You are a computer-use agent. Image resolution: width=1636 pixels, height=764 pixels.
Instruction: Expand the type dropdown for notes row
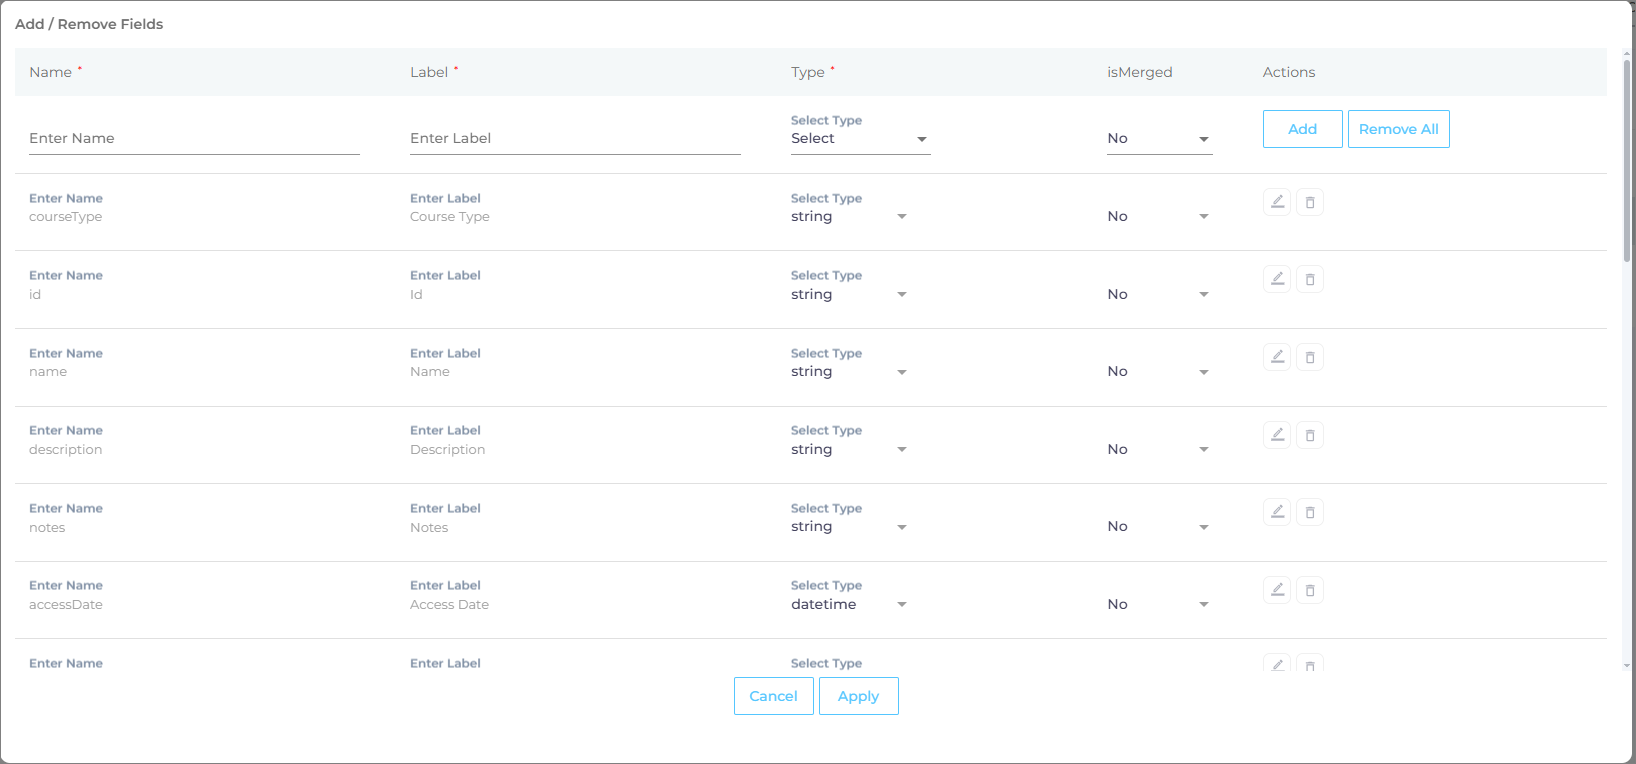coord(849,527)
